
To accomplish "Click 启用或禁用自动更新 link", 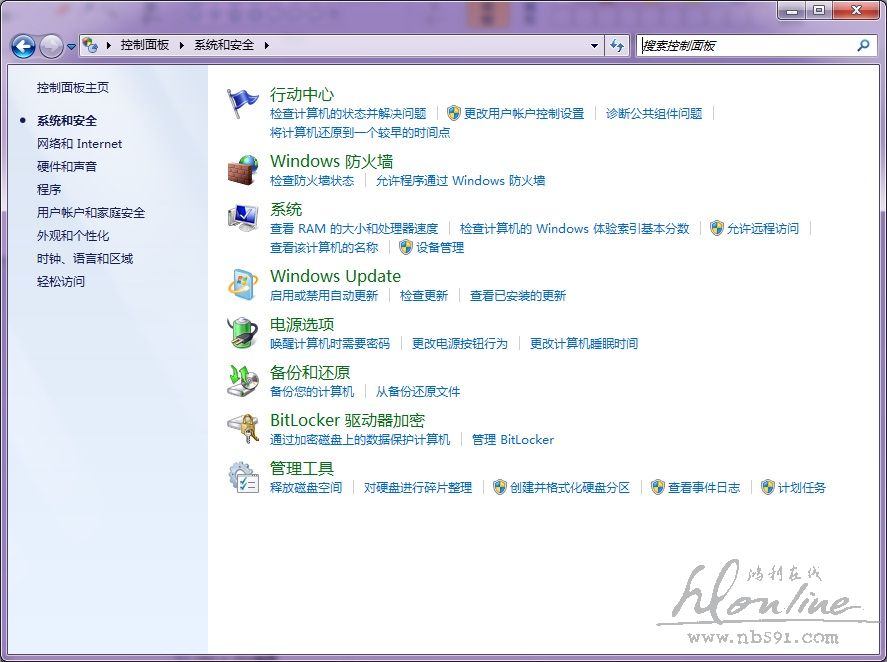I will (x=324, y=295).
